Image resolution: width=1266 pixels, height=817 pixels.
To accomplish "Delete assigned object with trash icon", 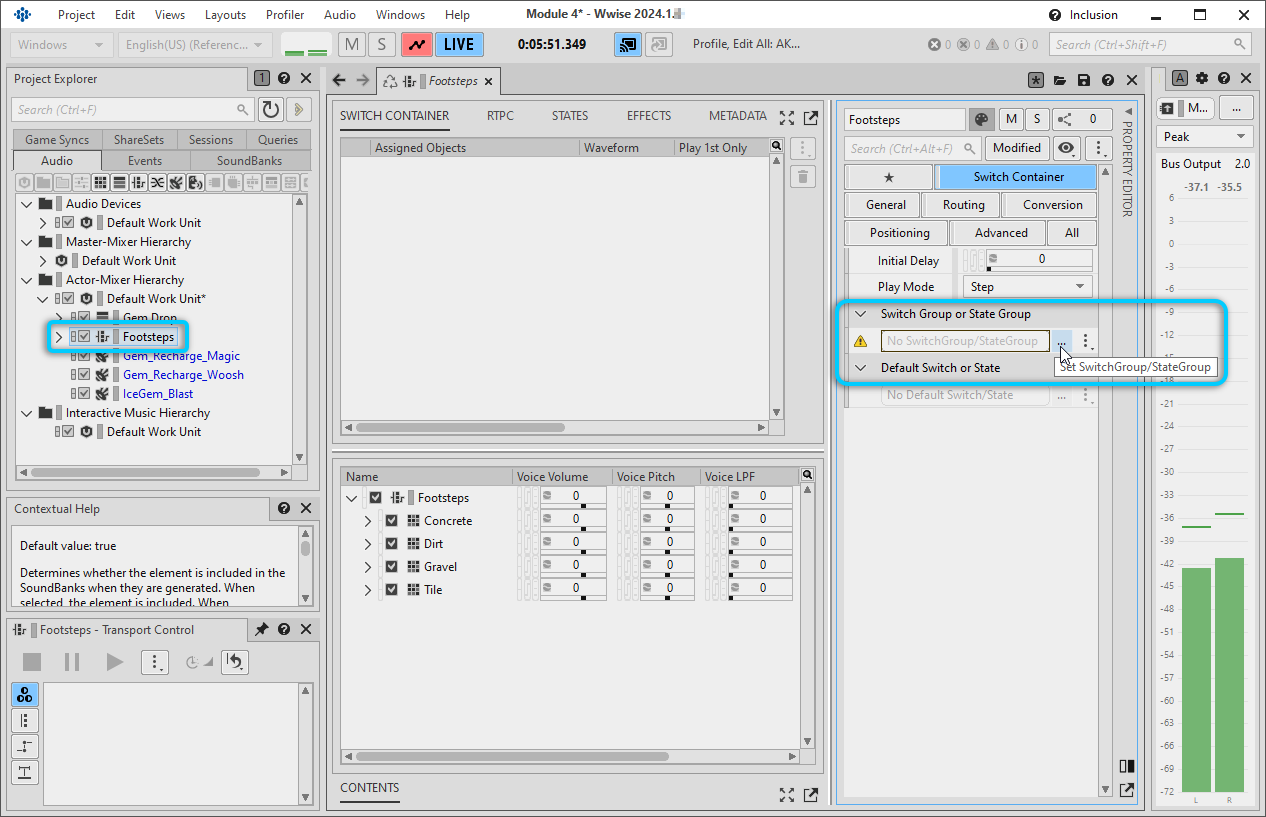I will (802, 177).
